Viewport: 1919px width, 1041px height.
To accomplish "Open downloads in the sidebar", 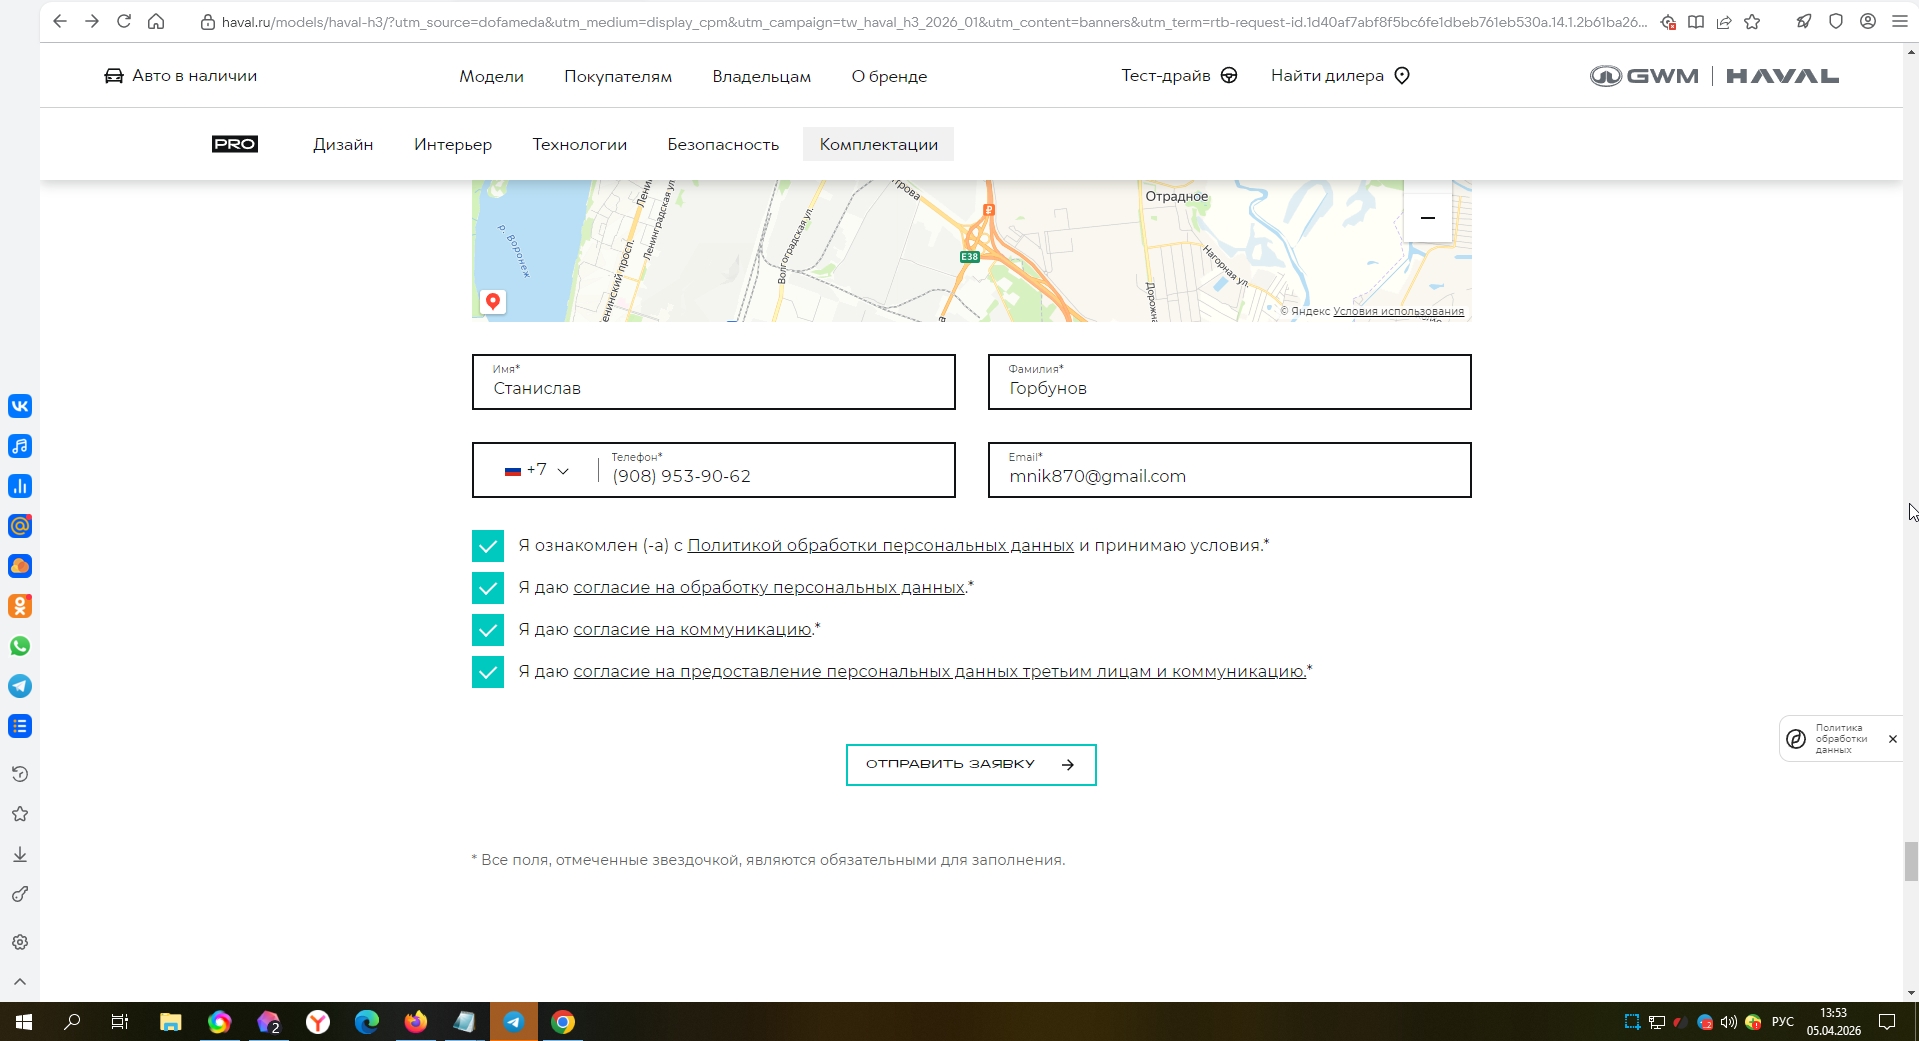I will [x=20, y=854].
